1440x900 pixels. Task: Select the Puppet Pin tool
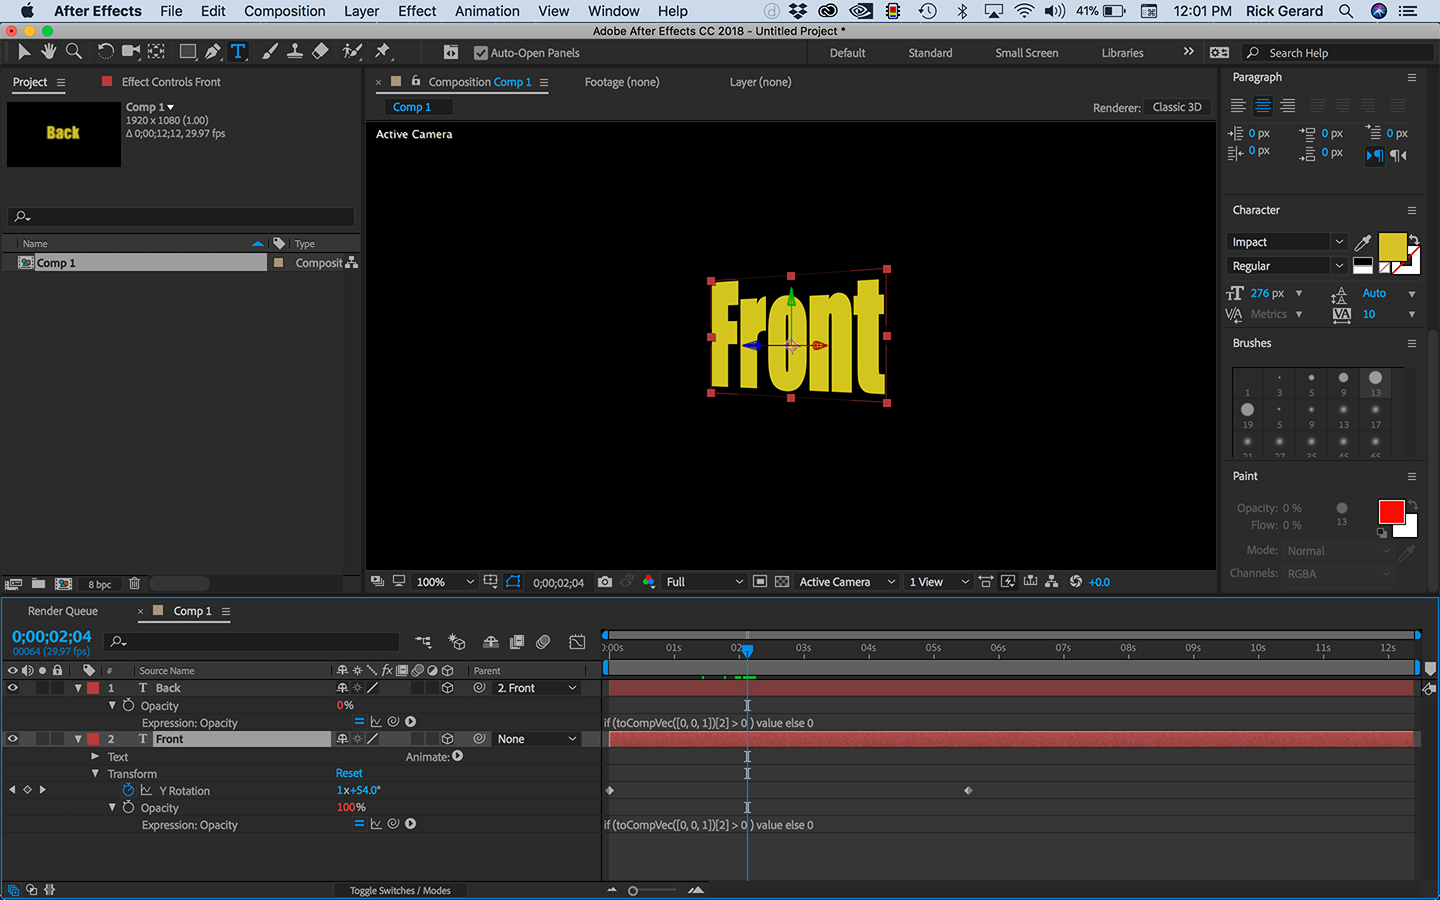click(x=382, y=52)
